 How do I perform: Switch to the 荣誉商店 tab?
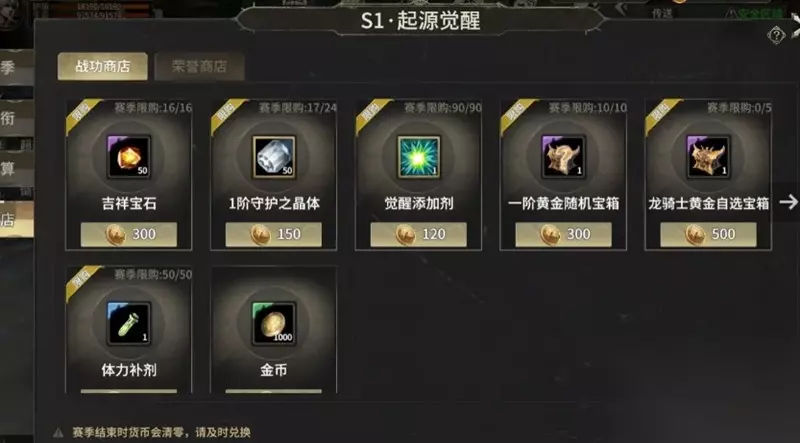pos(199,66)
